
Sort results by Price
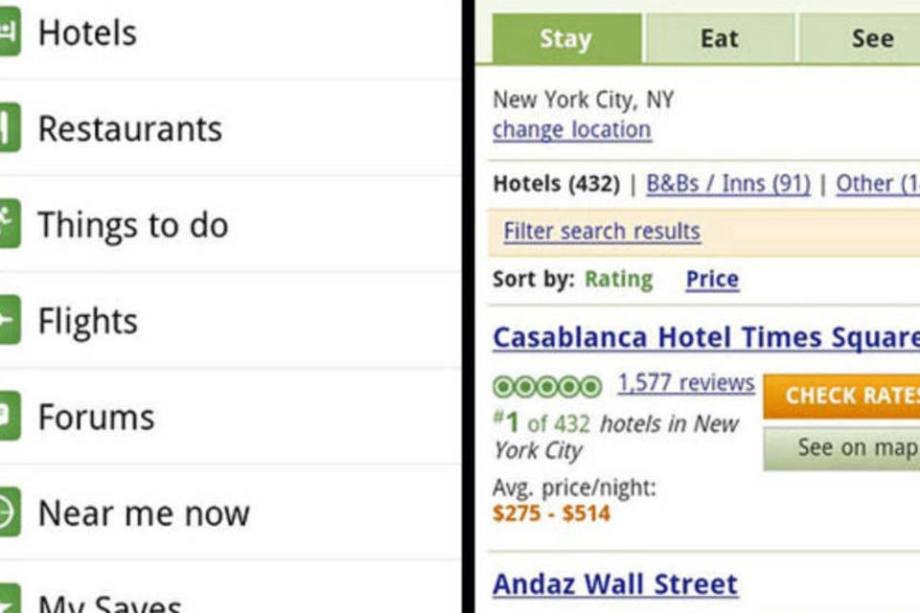(712, 280)
